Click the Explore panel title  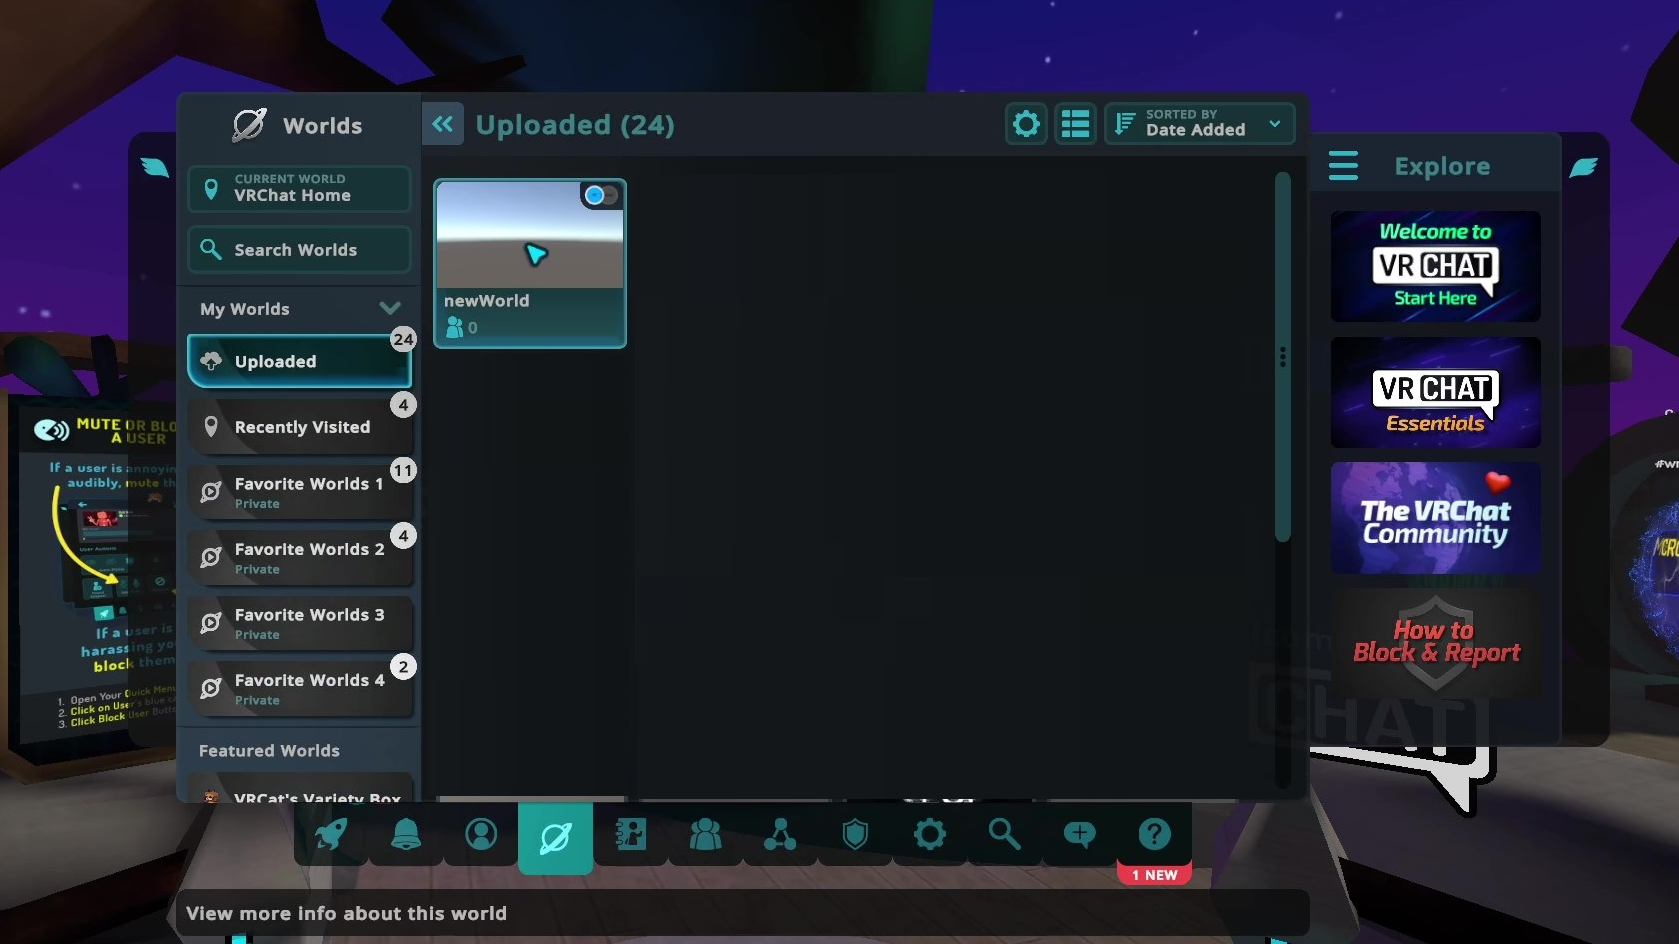pos(1442,166)
